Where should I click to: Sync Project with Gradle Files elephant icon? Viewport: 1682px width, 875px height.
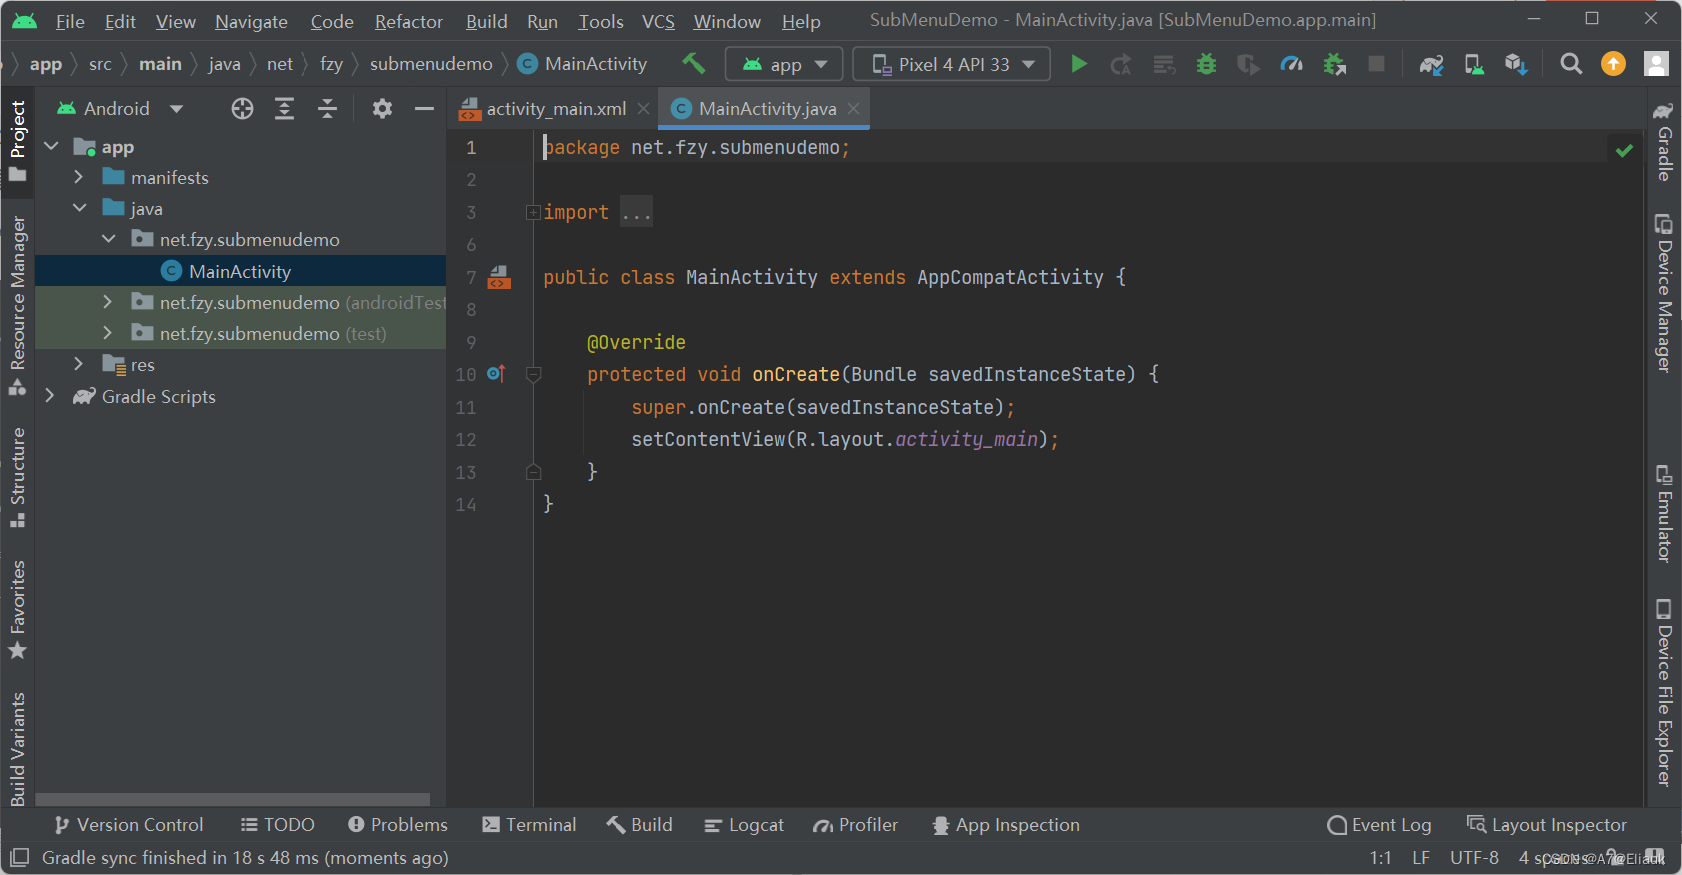click(1432, 64)
